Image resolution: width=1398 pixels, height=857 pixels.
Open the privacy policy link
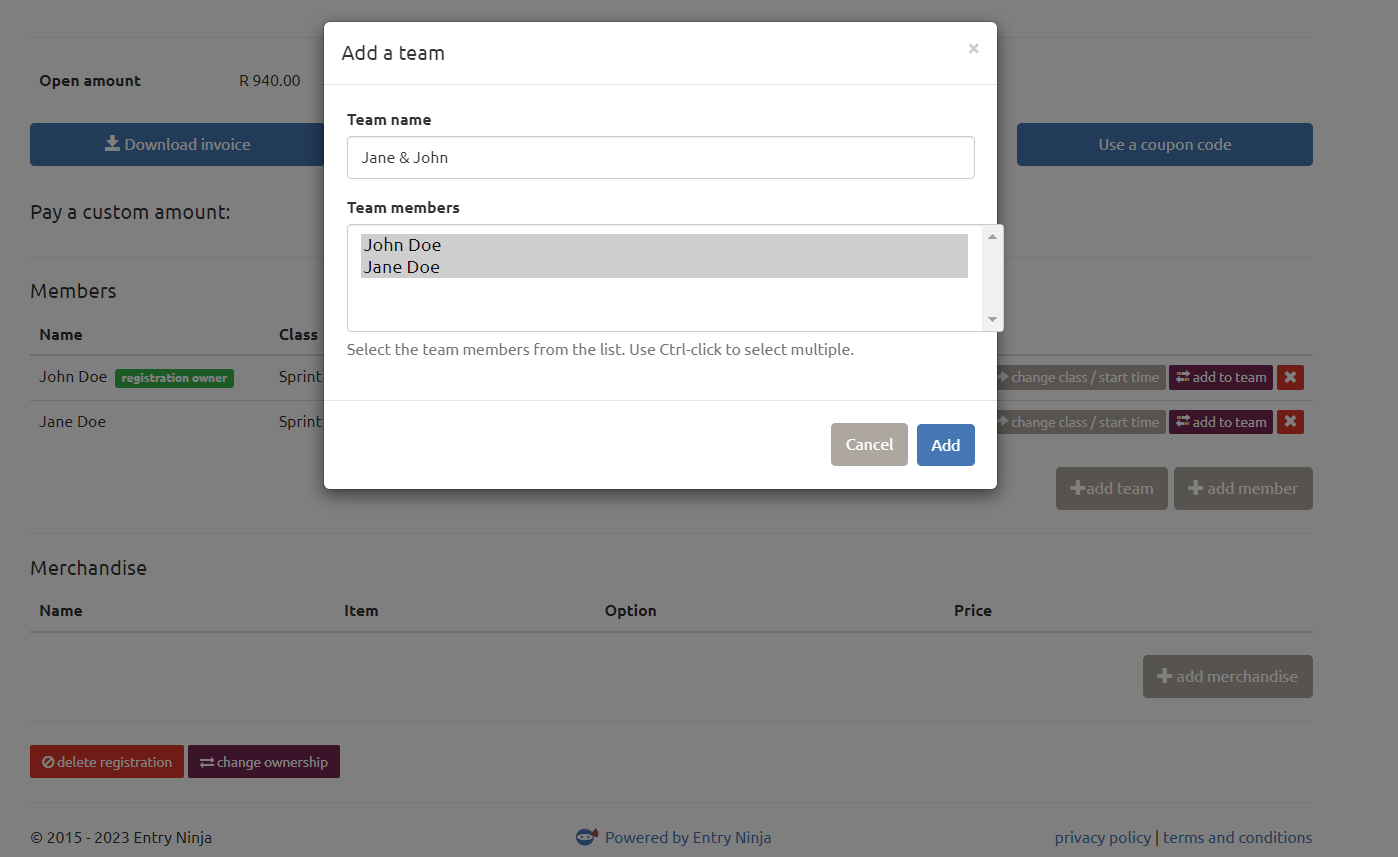point(1102,838)
